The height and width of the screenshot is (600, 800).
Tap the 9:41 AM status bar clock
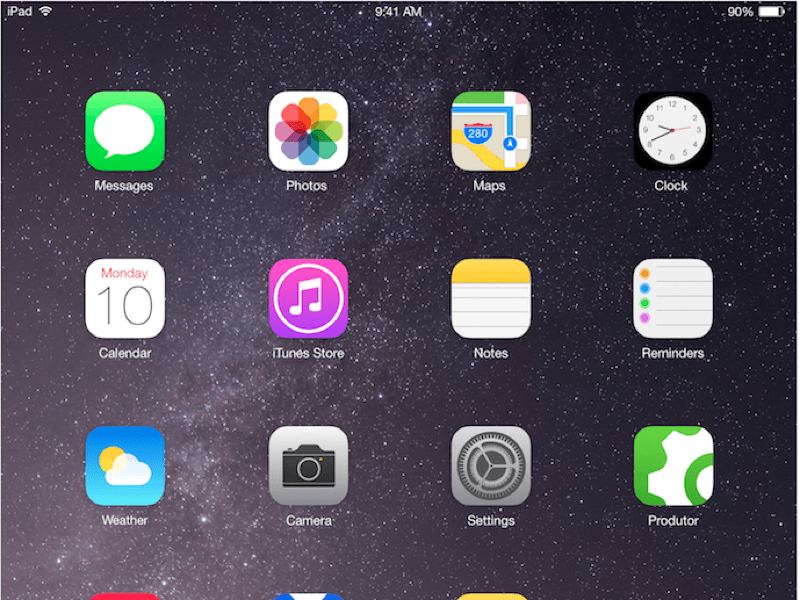click(398, 11)
